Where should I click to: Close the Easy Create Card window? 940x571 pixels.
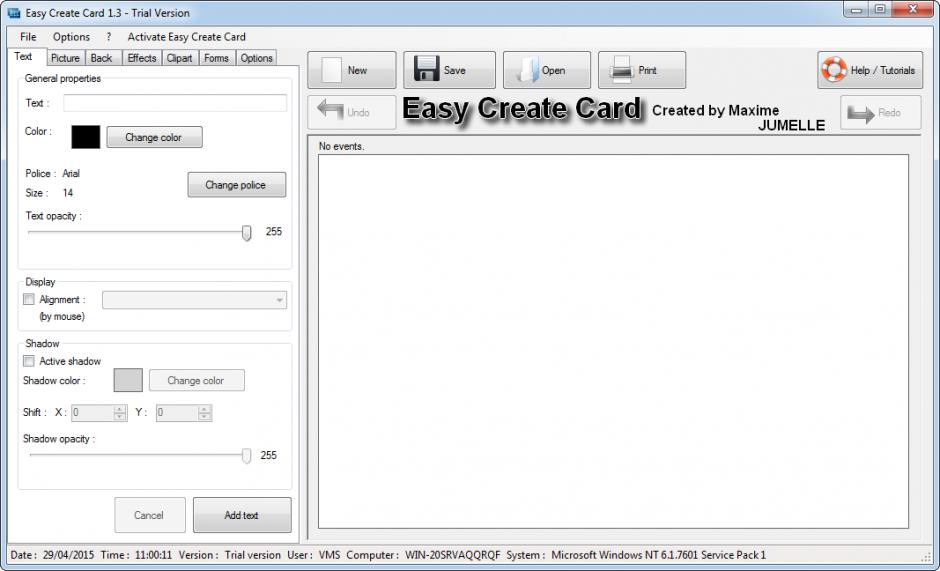[912, 9]
